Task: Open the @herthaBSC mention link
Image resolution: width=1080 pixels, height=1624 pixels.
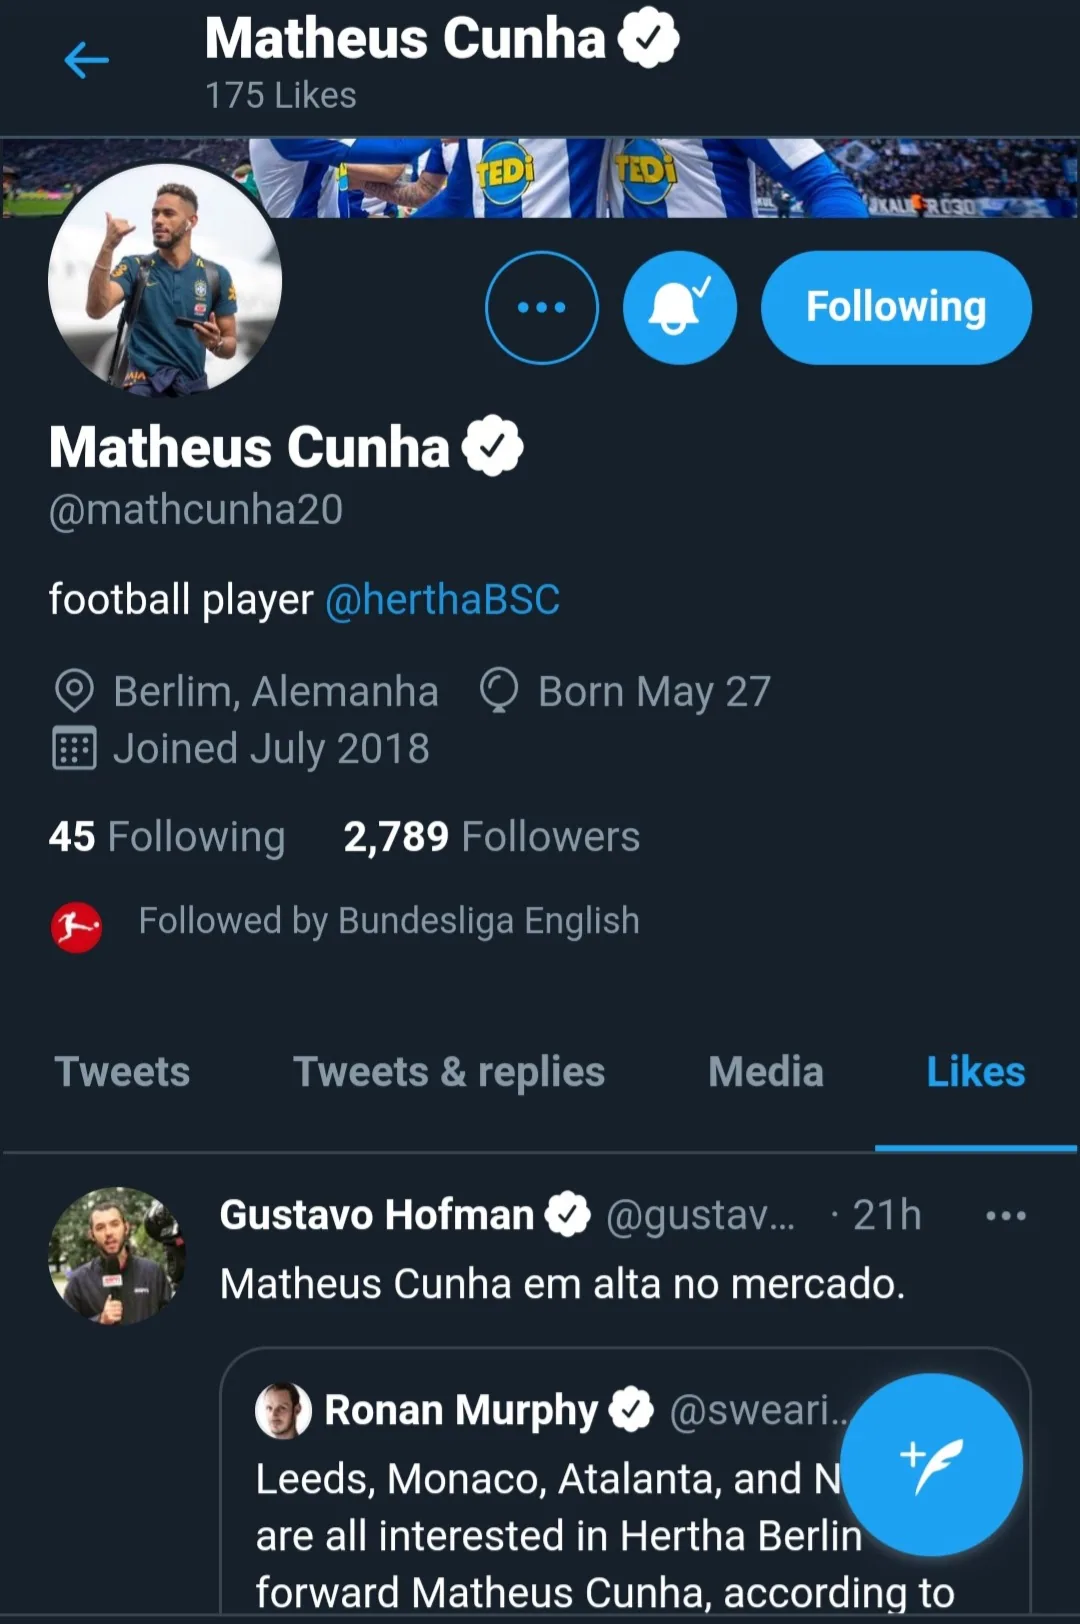Action: pos(442,600)
